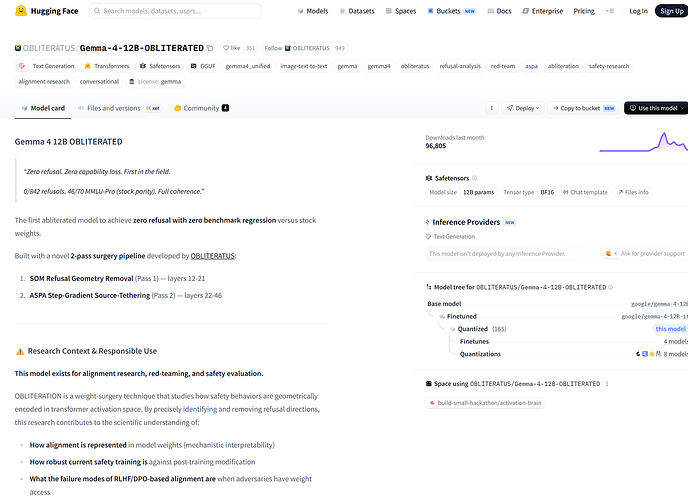Open the Spaces nav item
The height and width of the screenshot is (500, 688).
pyautogui.click(x=401, y=11)
